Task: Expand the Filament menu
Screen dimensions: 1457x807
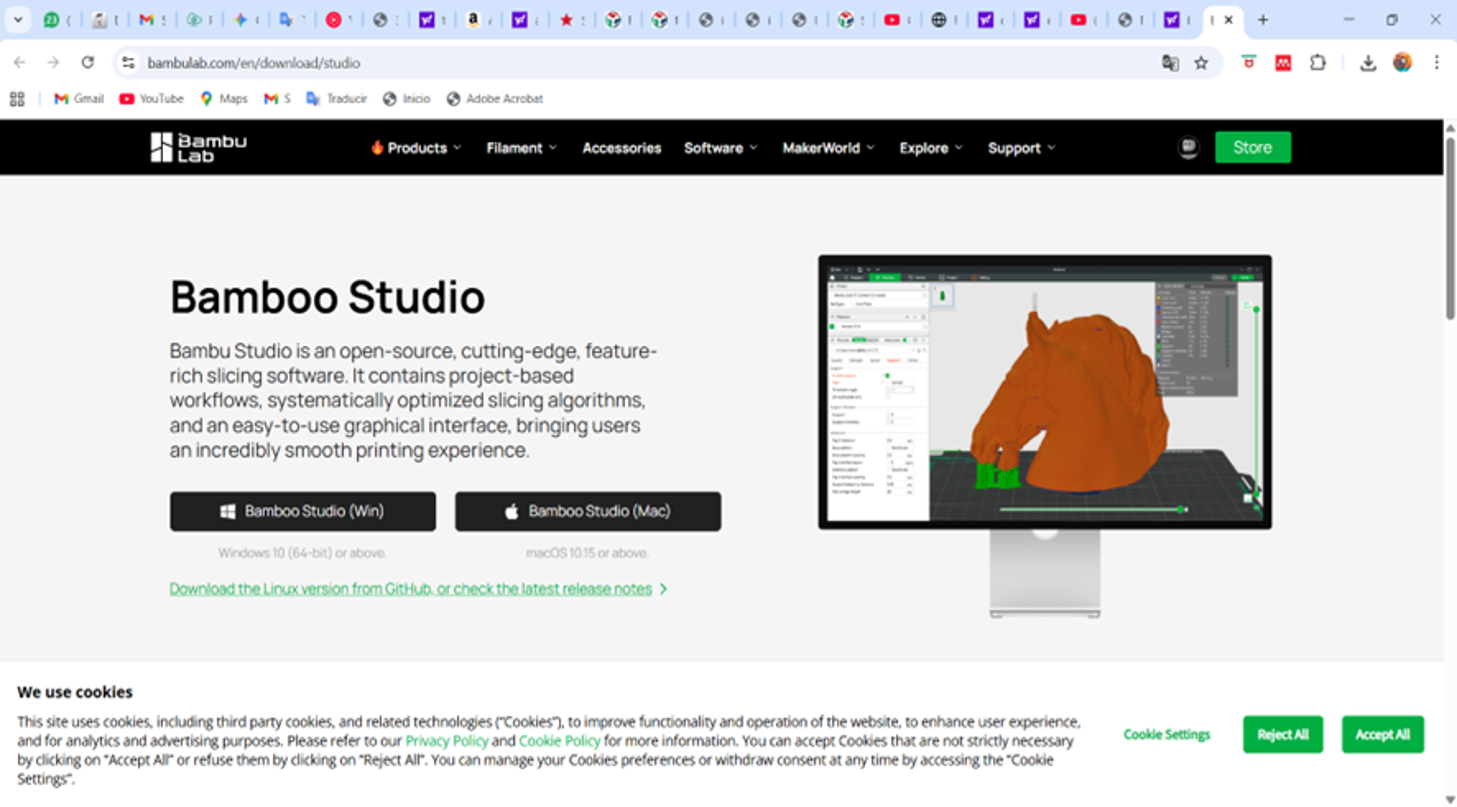Action: click(522, 148)
